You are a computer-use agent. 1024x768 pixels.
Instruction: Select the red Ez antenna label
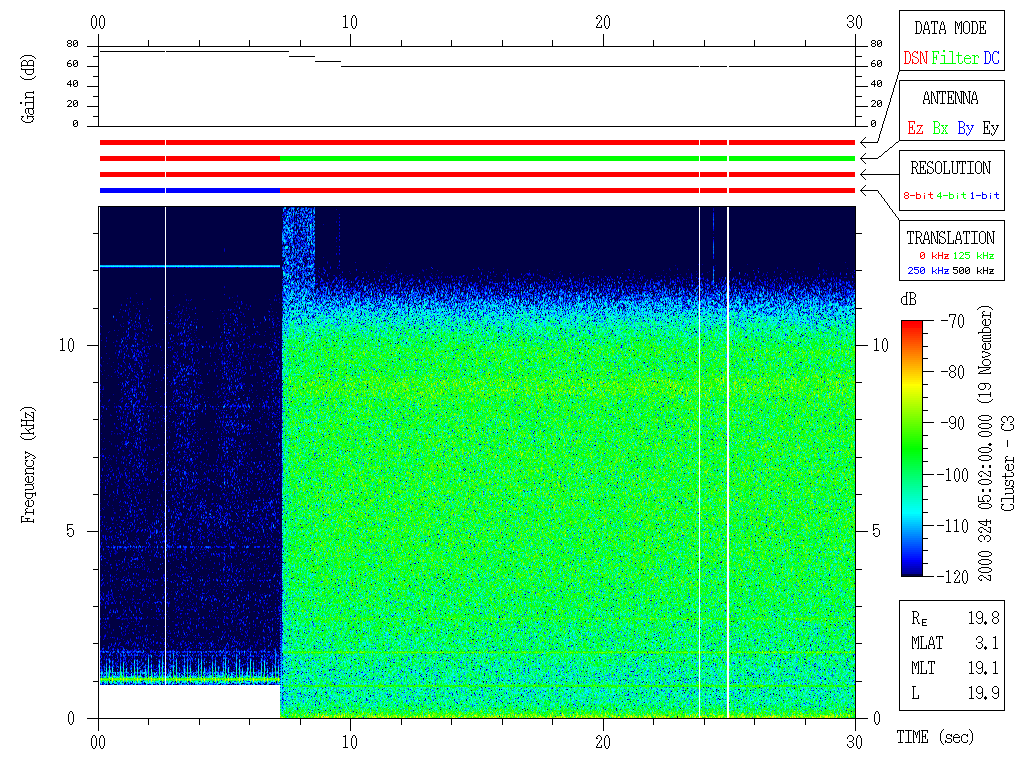coord(915,129)
